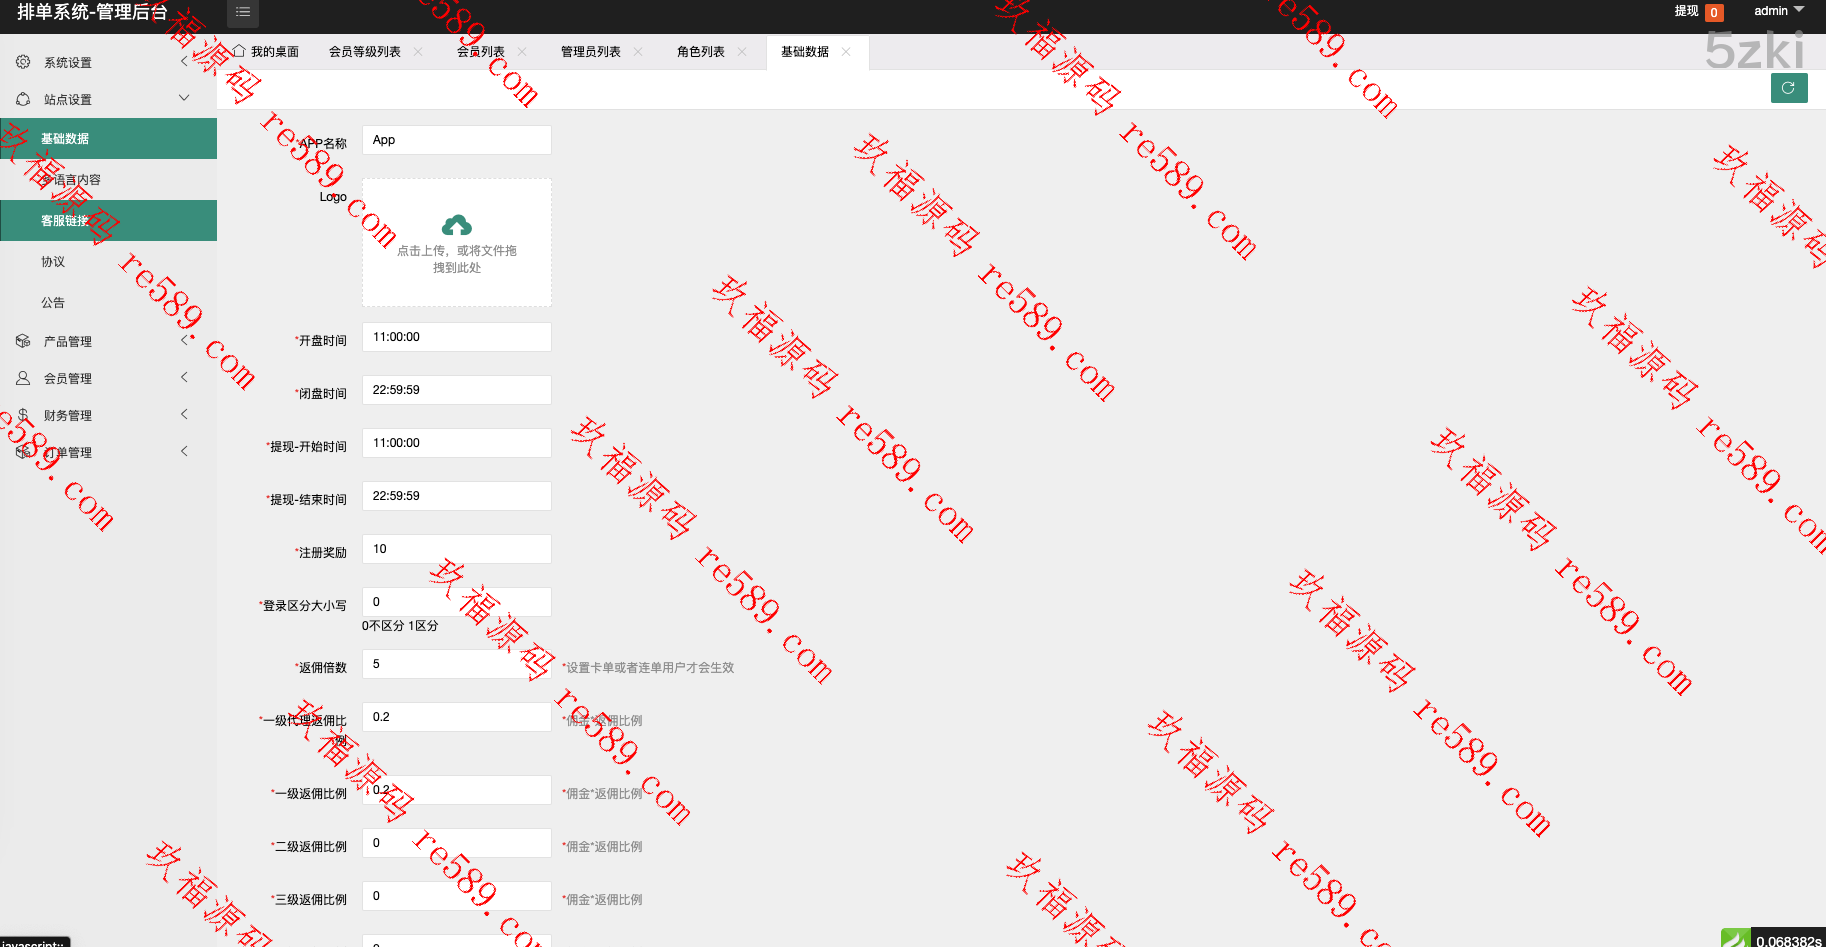Open 公告 in the sidebar
Image resolution: width=1826 pixels, height=947 pixels.
[53, 303]
